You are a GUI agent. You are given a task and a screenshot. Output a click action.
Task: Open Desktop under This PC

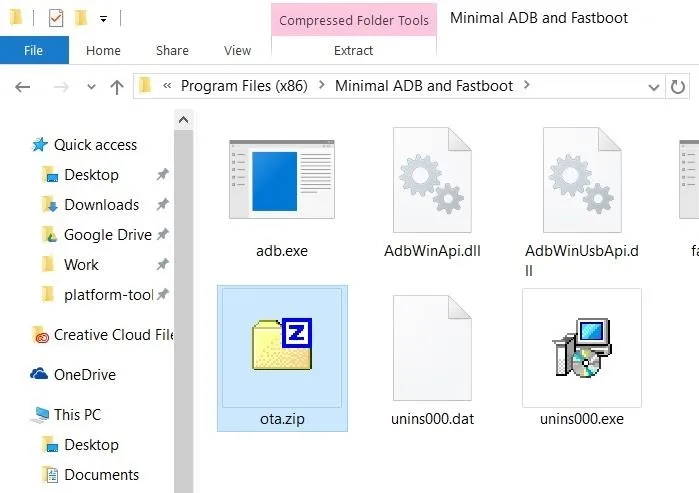(91, 445)
